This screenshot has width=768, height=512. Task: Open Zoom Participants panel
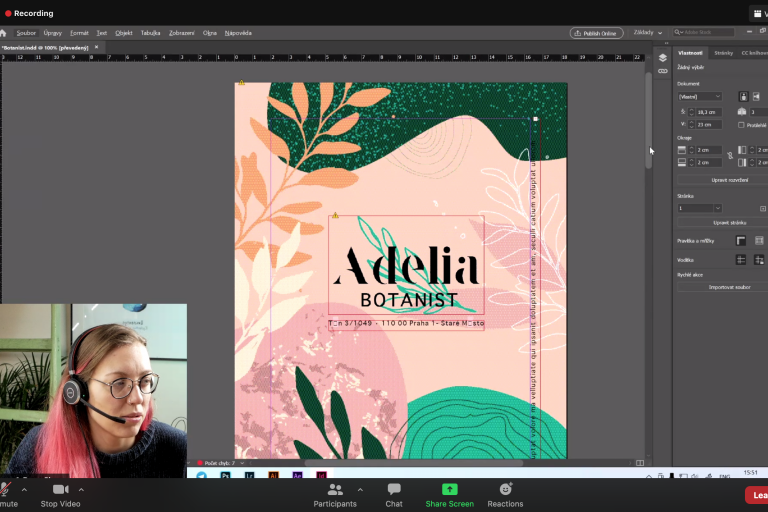tap(334, 494)
